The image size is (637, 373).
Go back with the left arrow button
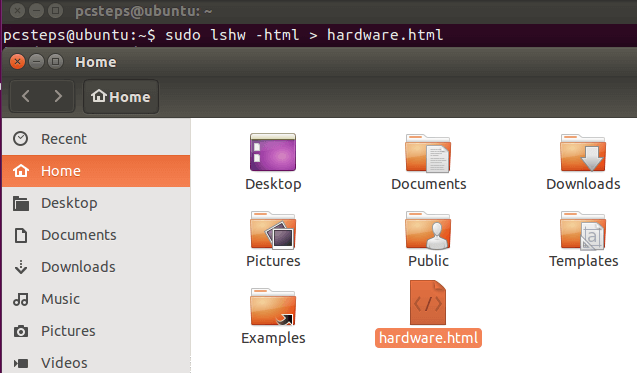coord(26,96)
